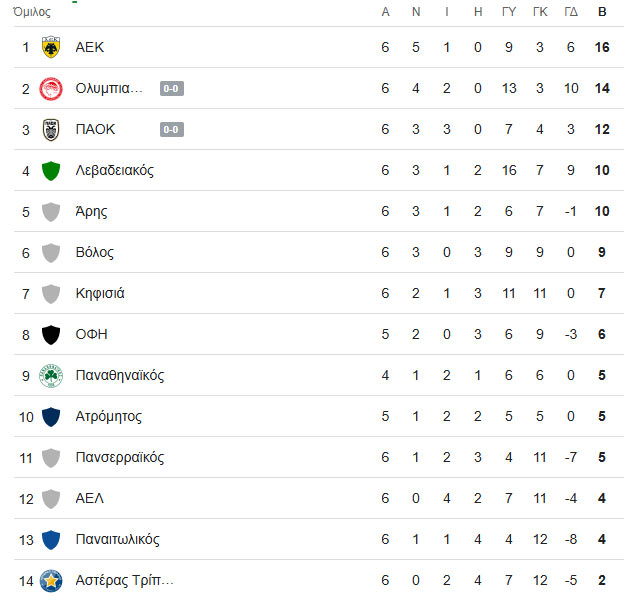624x604 pixels.
Task: Click the Olympiacos red crest icon
Action: 51,88
